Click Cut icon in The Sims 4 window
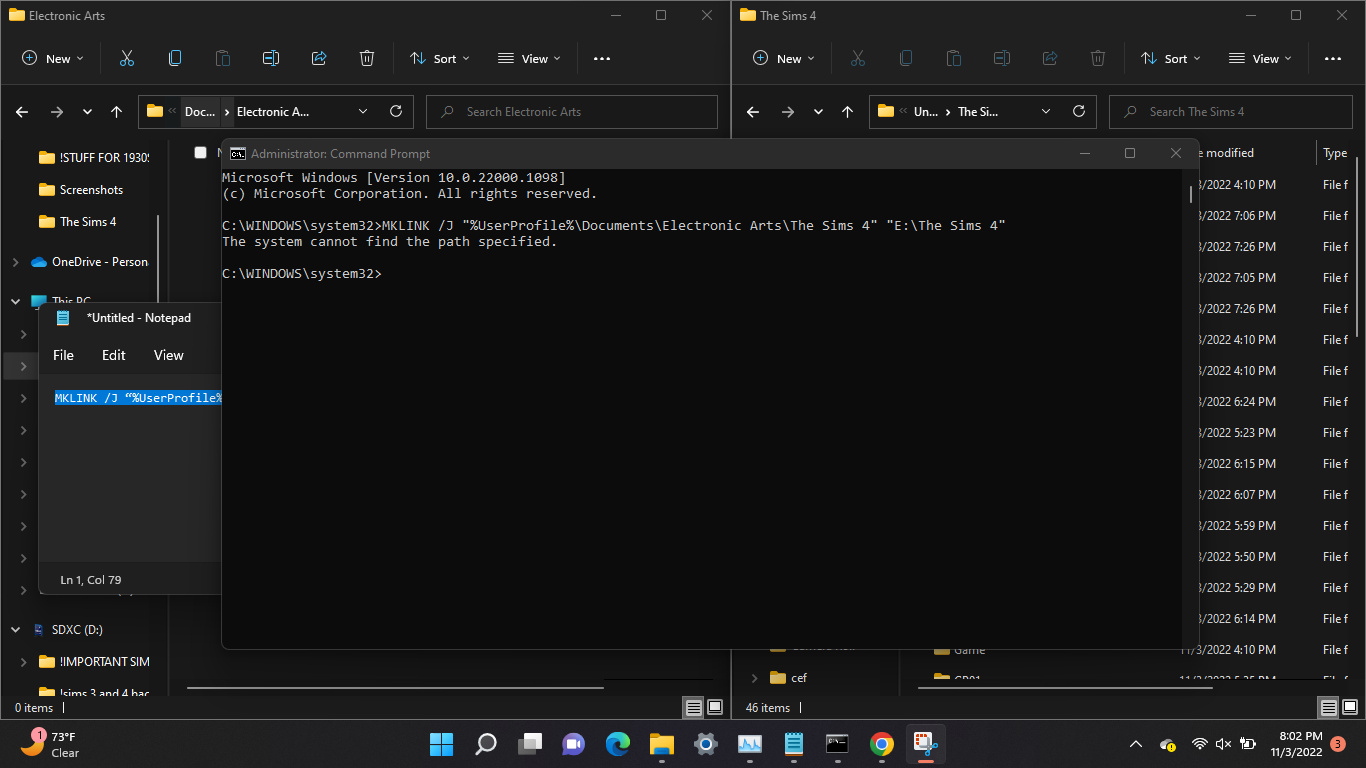 pyautogui.click(x=857, y=59)
